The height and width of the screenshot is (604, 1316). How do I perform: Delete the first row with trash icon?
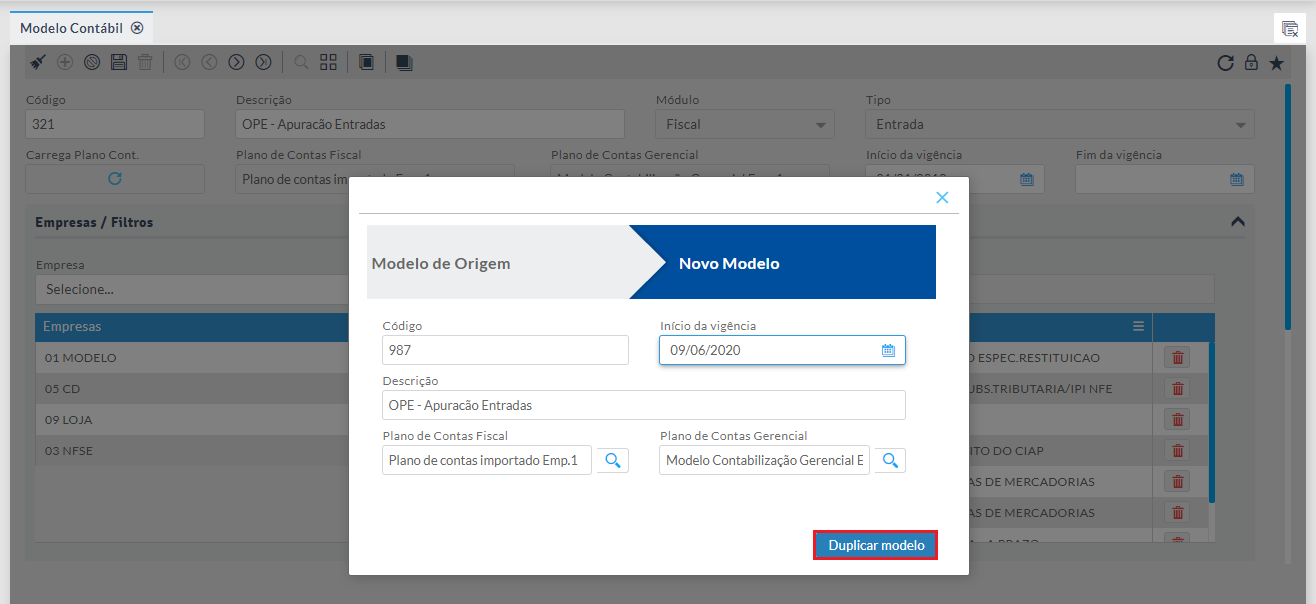(x=1178, y=358)
